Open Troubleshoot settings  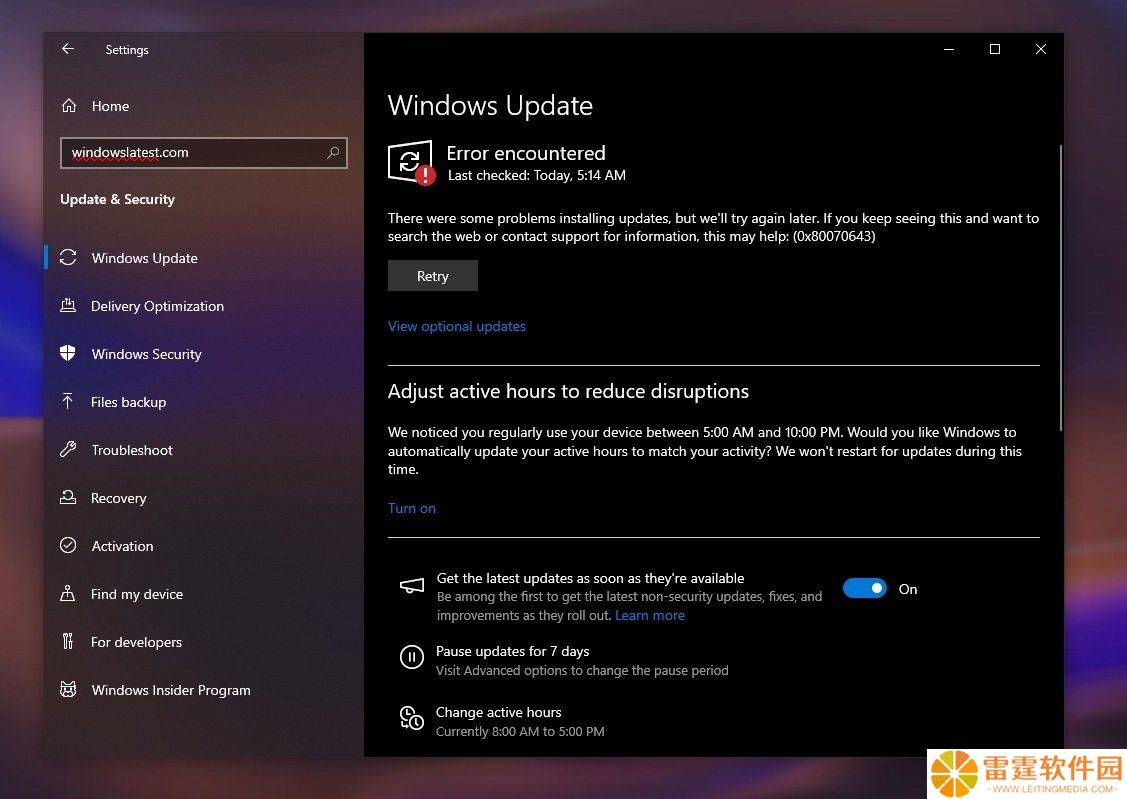[132, 451]
